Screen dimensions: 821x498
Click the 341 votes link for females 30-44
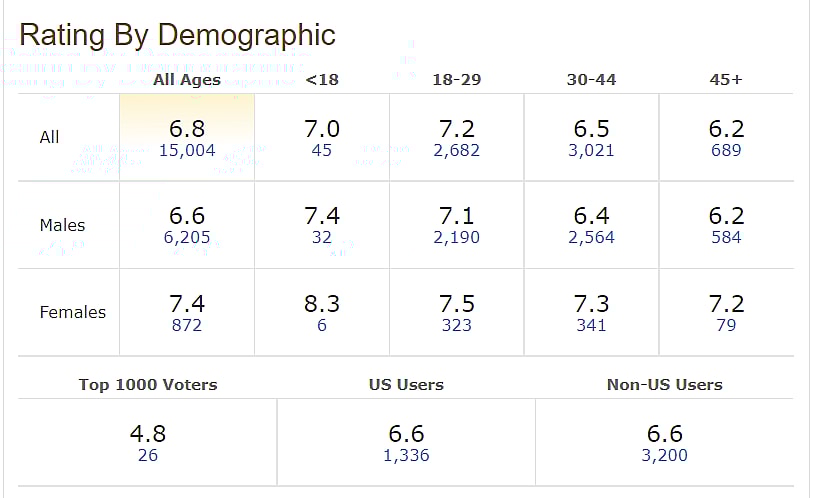591,325
